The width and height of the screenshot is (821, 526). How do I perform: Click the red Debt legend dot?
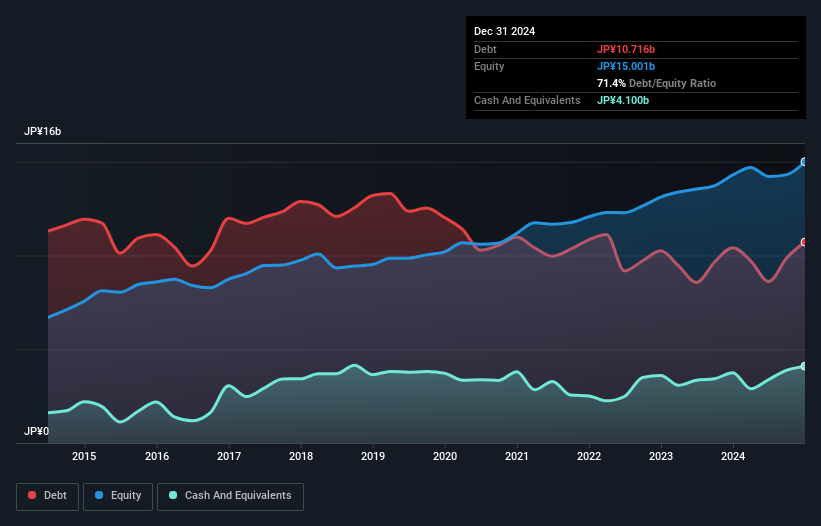pos(32,495)
